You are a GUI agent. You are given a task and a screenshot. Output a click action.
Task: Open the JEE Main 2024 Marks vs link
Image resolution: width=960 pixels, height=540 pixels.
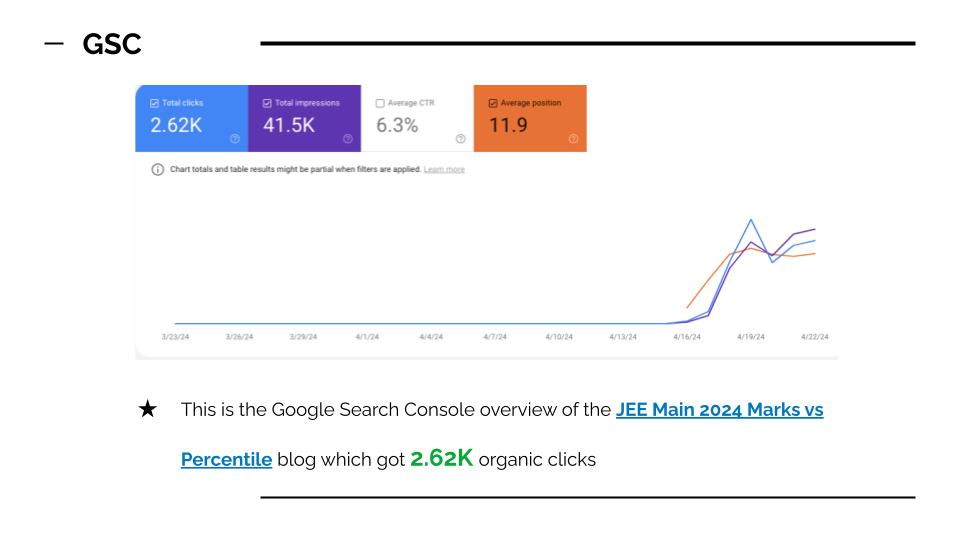click(x=719, y=410)
